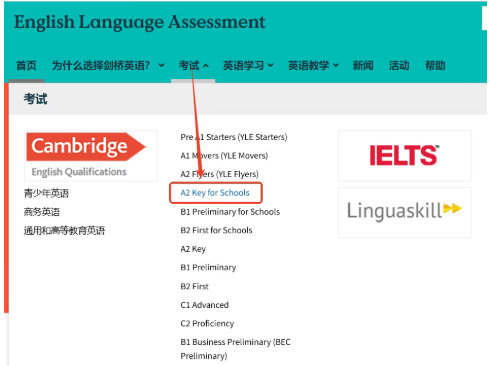This screenshot has height=366, width=490.
Task: Open the A1 Movers (YLE Movers) link
Action: click(x=224, y=156)
